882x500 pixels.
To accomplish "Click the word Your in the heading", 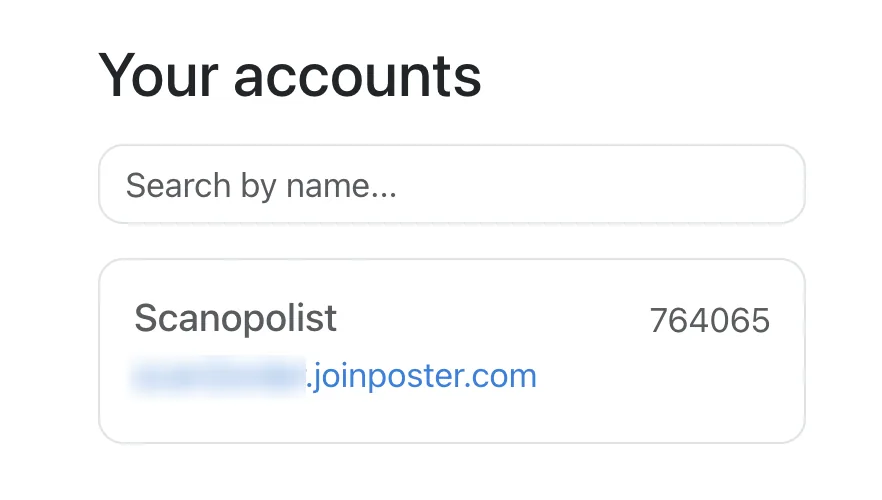I will 159,75.
